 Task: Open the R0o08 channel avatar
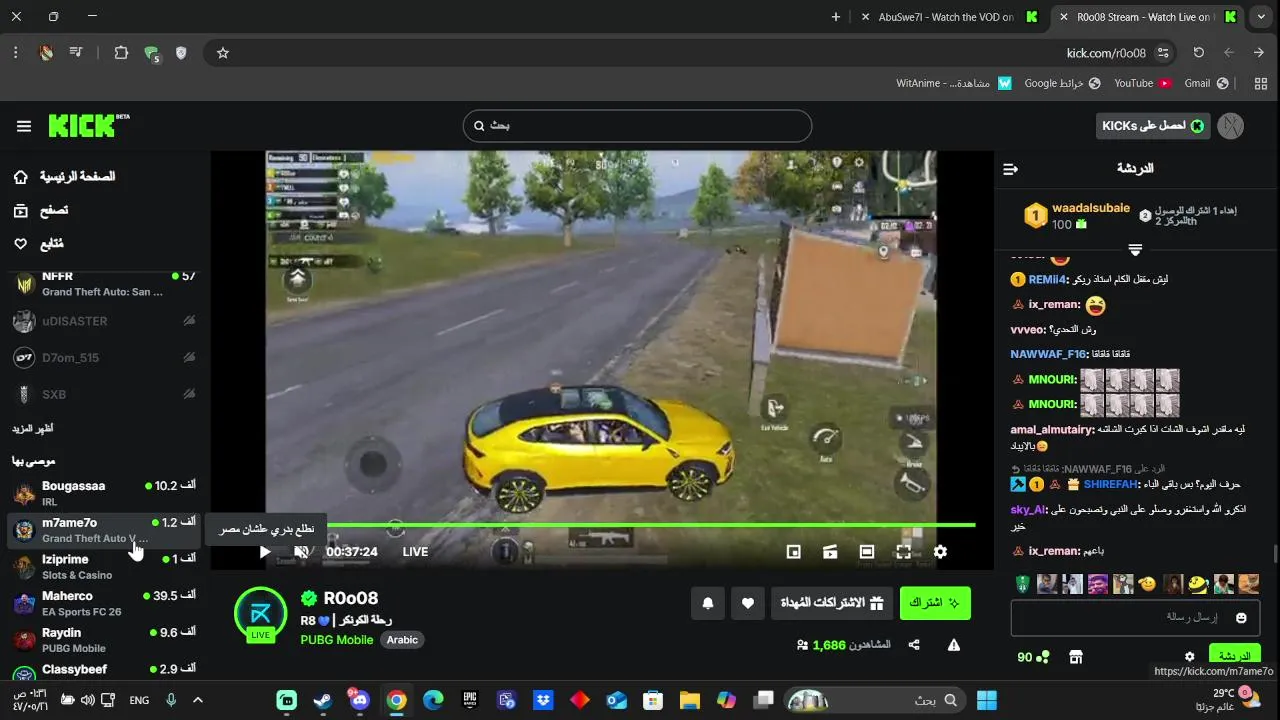tap(261, 614)
